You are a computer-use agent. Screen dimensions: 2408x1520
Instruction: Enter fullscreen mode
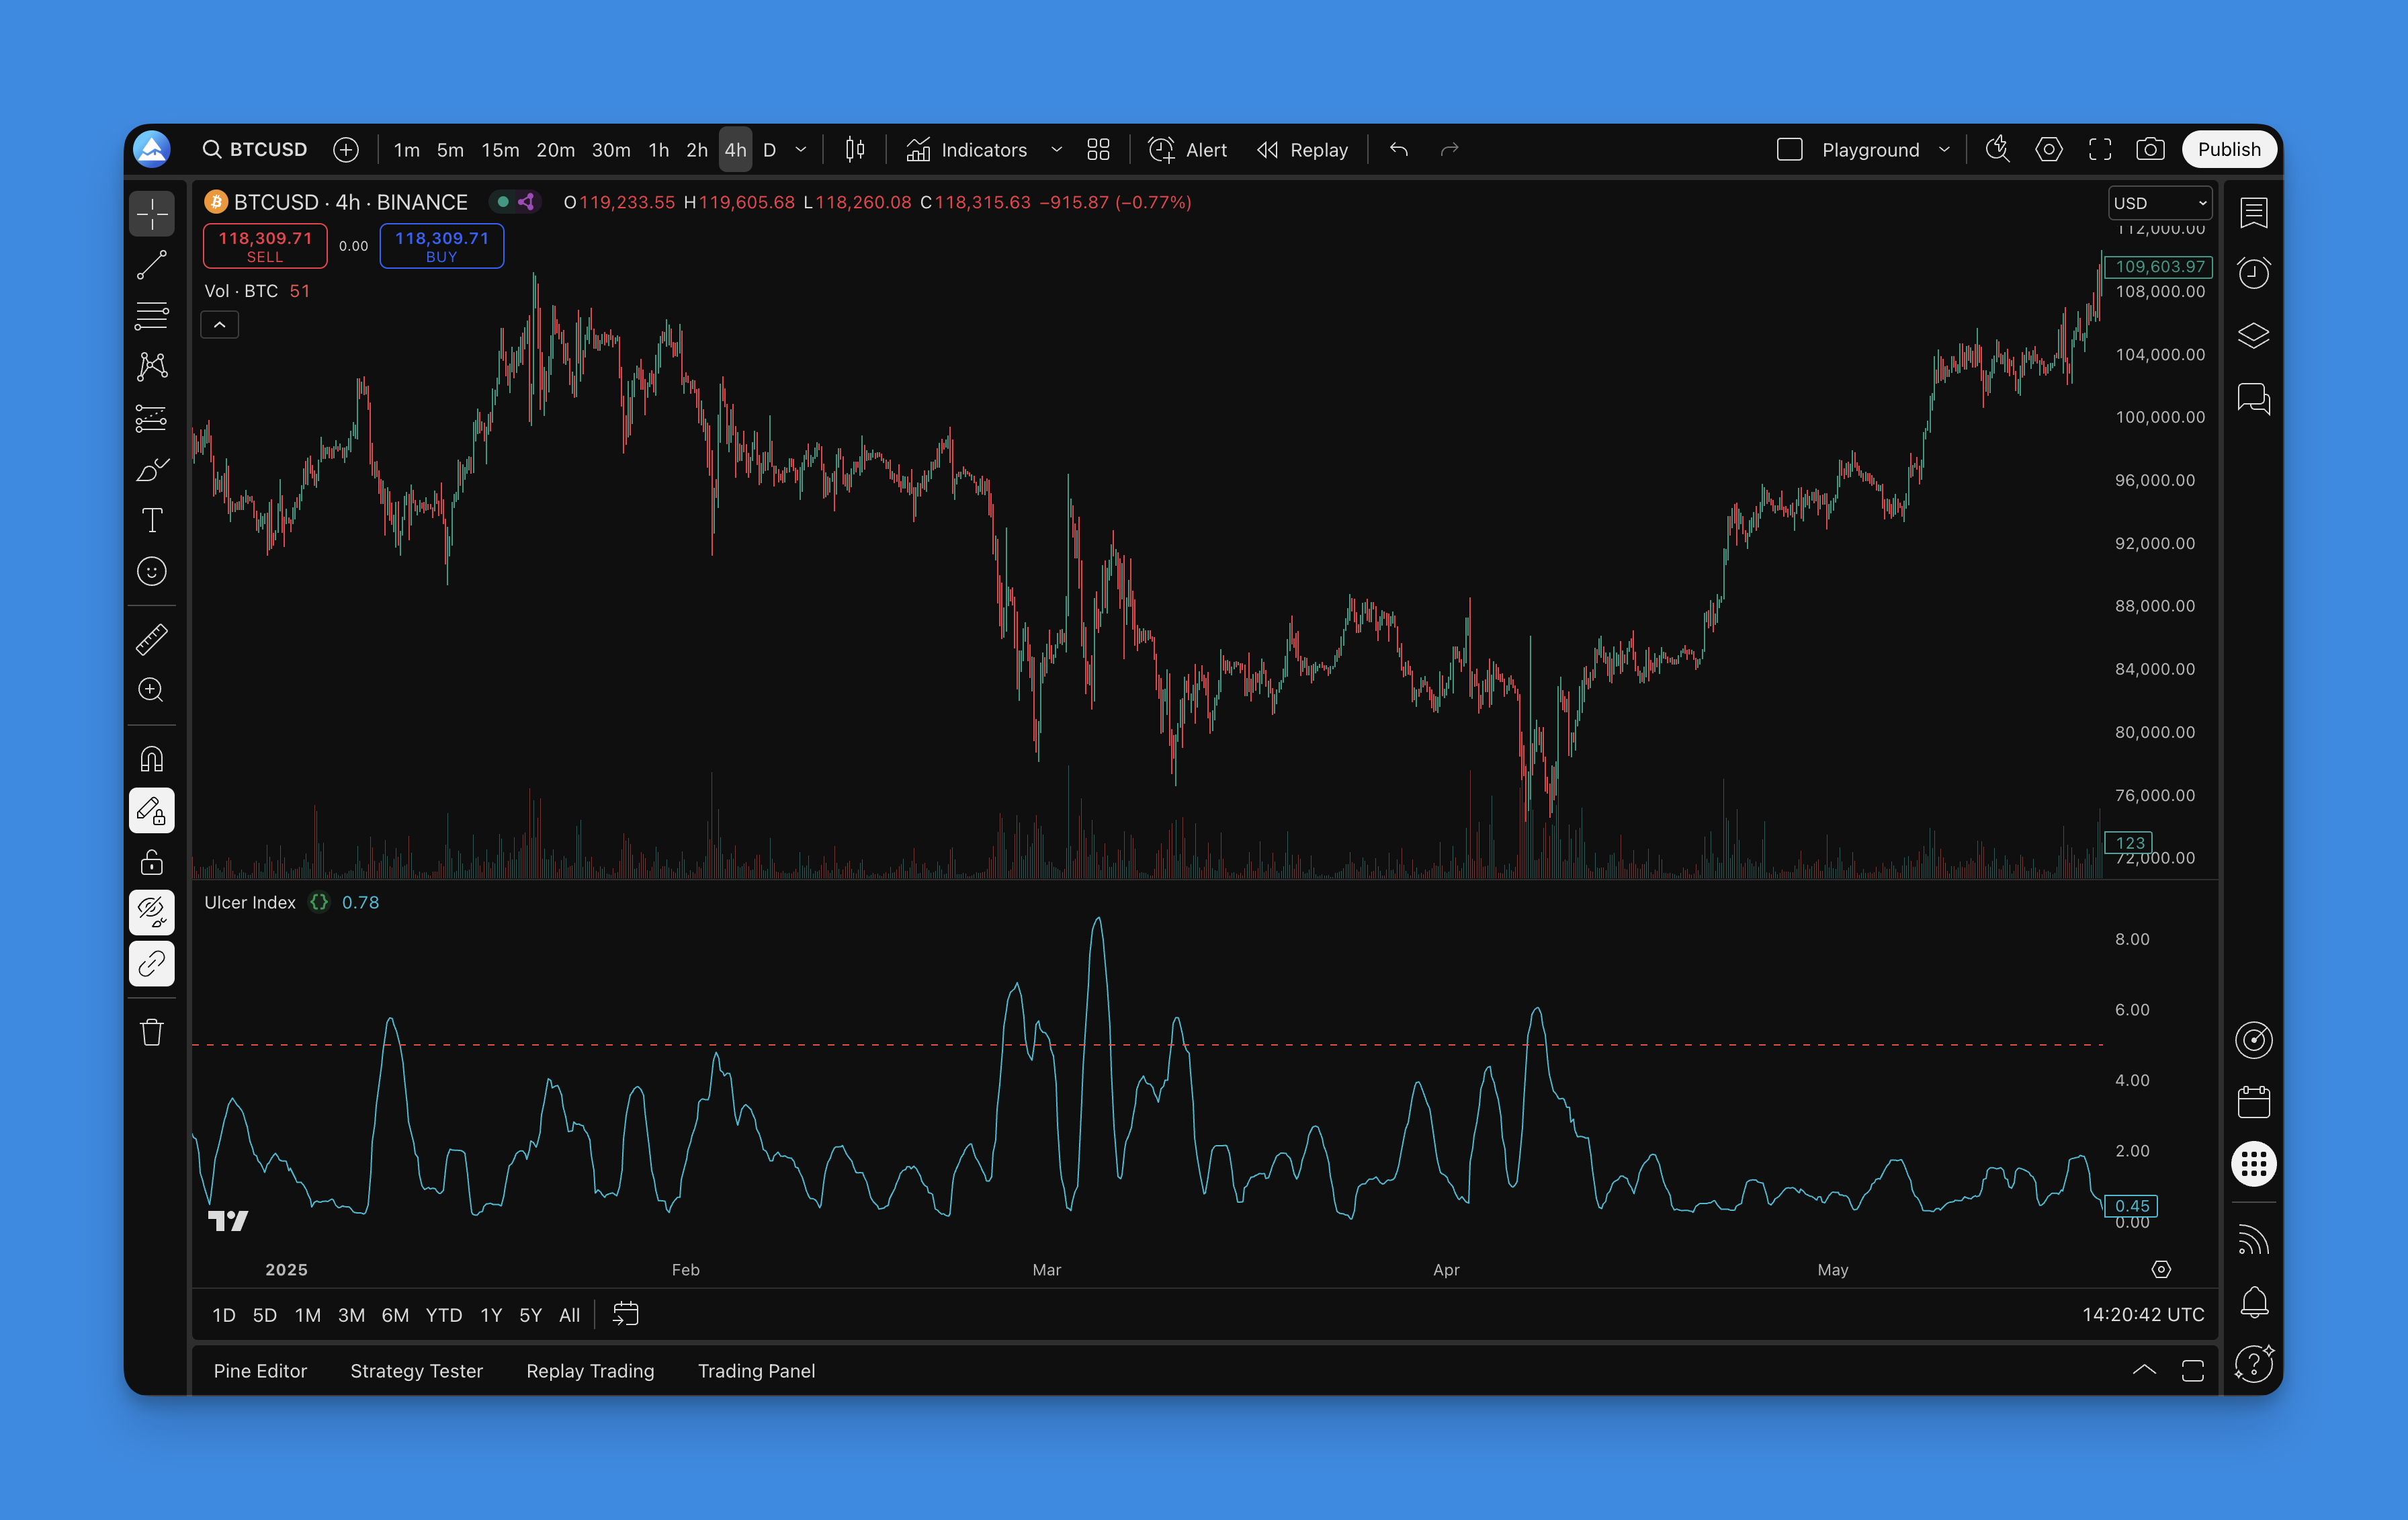(2100, 150)
